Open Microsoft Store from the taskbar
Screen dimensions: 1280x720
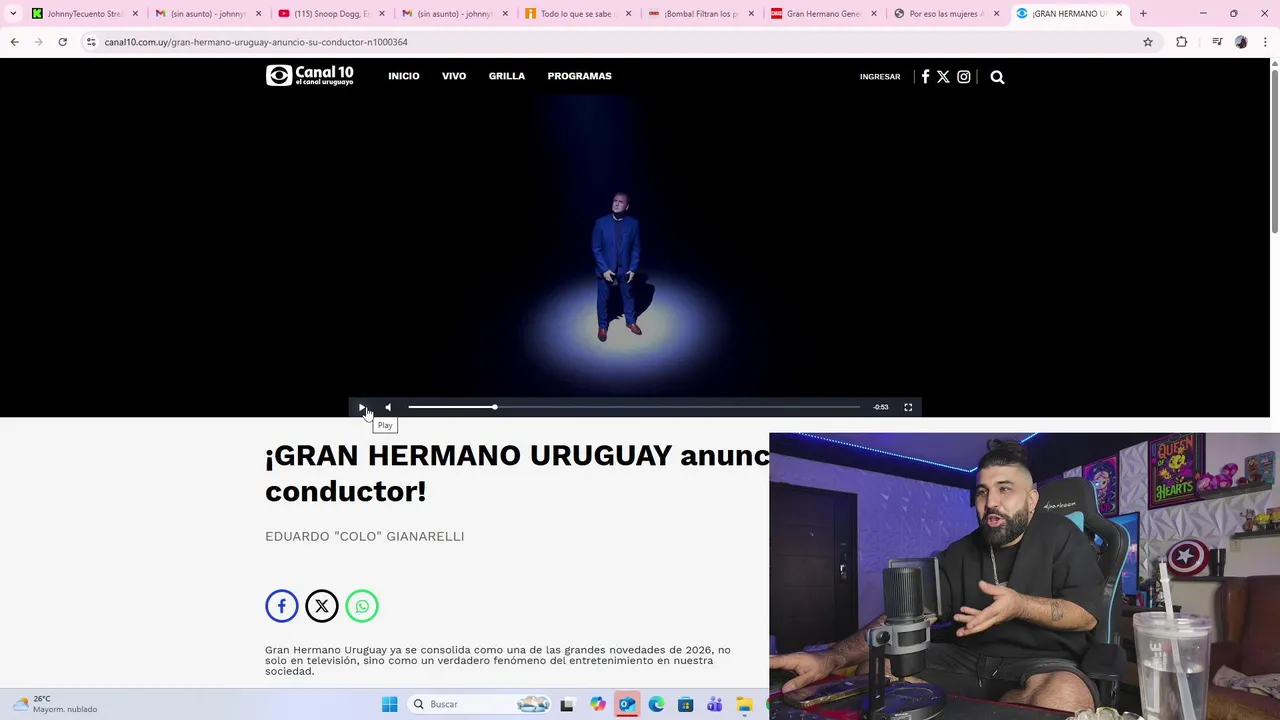click(685, 704)
